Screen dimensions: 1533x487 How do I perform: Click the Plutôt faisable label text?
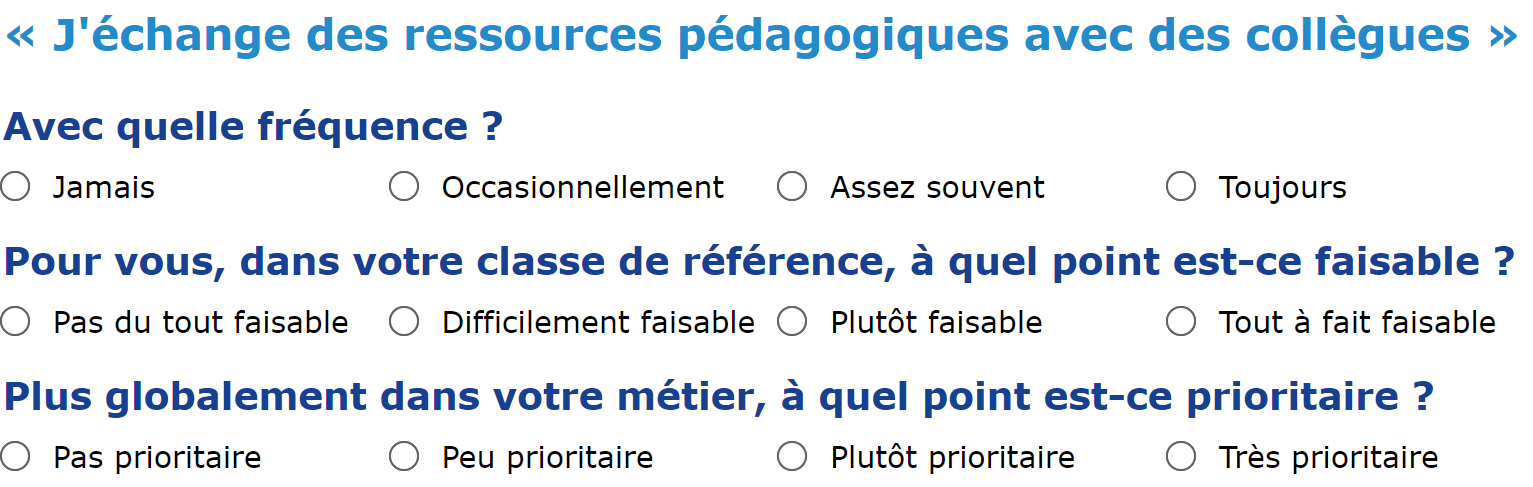click(936, 323)
